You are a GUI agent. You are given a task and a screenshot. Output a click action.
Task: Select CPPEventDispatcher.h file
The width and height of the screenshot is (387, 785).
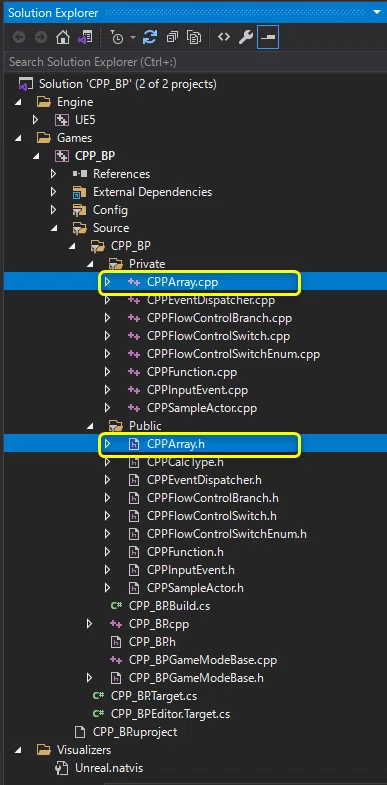tap(204, 481)
